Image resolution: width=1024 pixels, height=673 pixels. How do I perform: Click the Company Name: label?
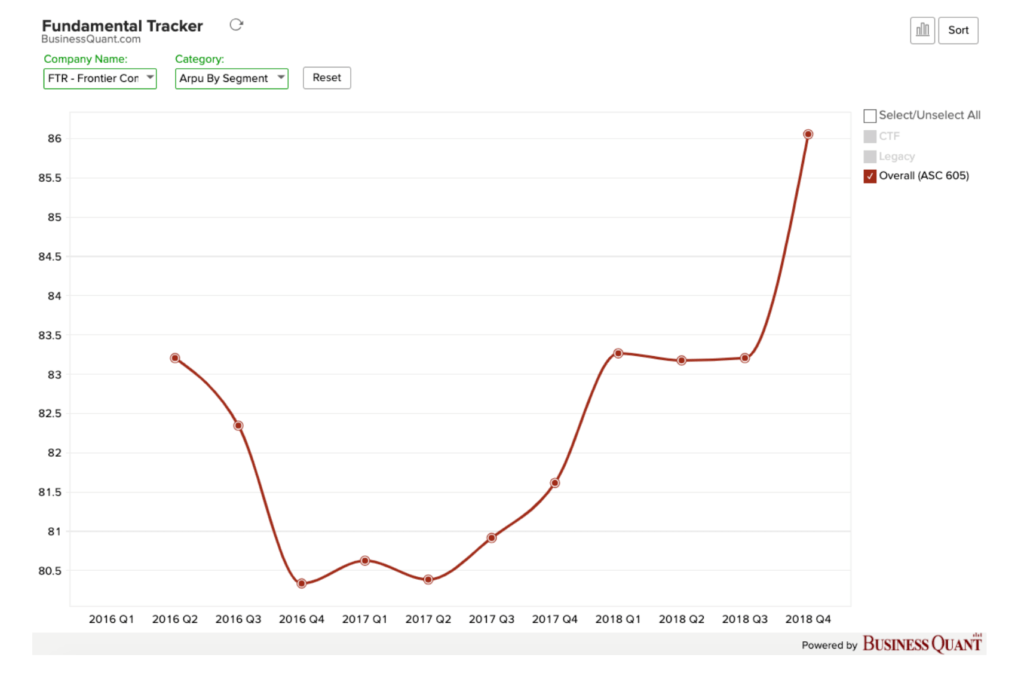pyautogui.click(x=86, y=59)
